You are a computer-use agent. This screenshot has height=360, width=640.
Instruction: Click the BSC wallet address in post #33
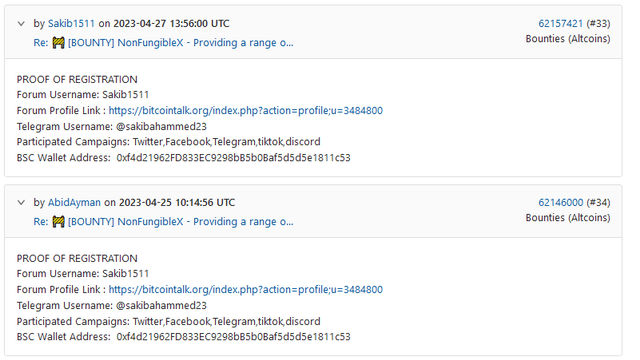point(233,158)
